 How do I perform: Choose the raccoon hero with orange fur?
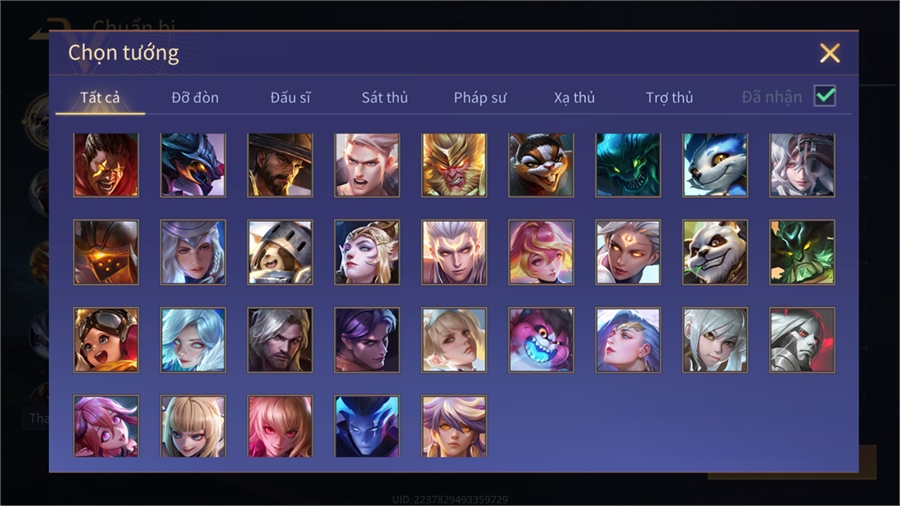[541, 165]
